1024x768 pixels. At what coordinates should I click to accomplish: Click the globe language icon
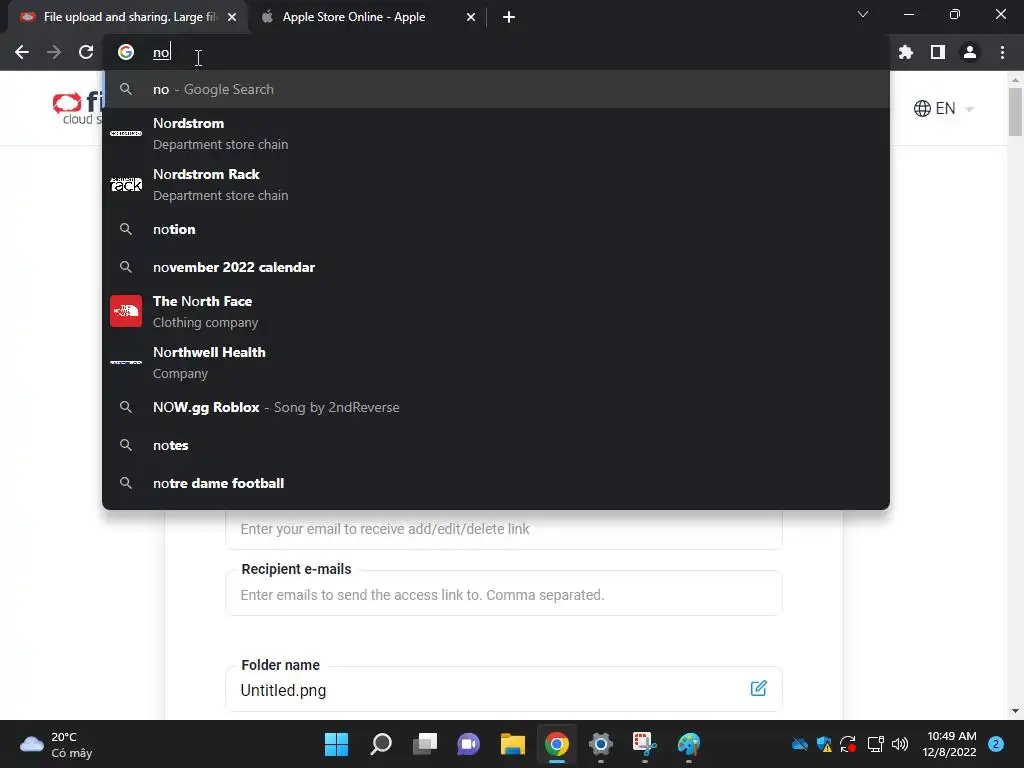point(922,108)
